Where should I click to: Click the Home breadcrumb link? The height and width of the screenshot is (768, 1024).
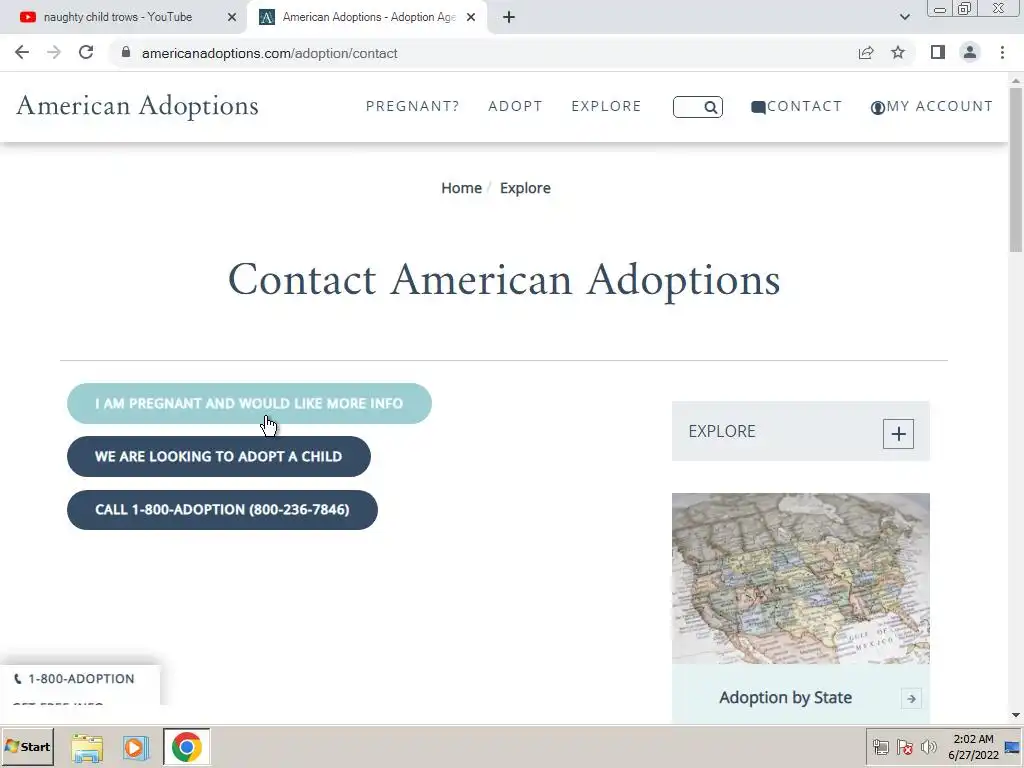pyautogui.click(x=461, y=188)
